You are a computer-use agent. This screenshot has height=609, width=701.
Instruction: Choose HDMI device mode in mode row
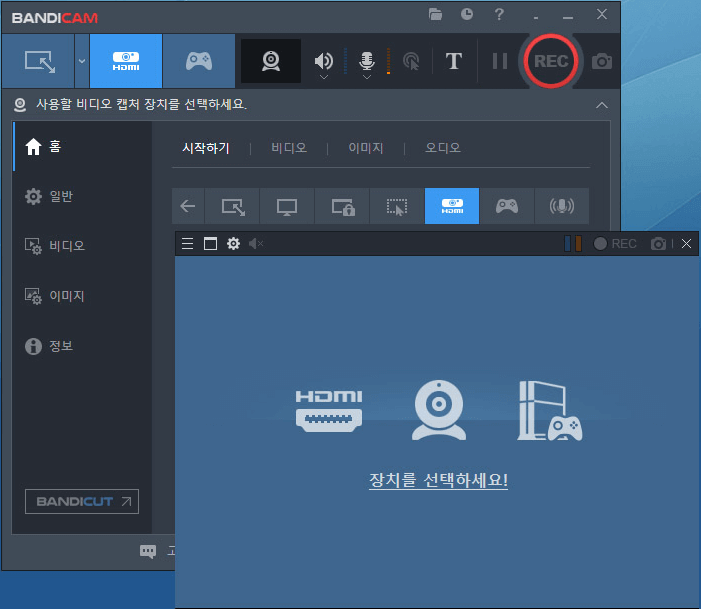[x=452, y=206]
